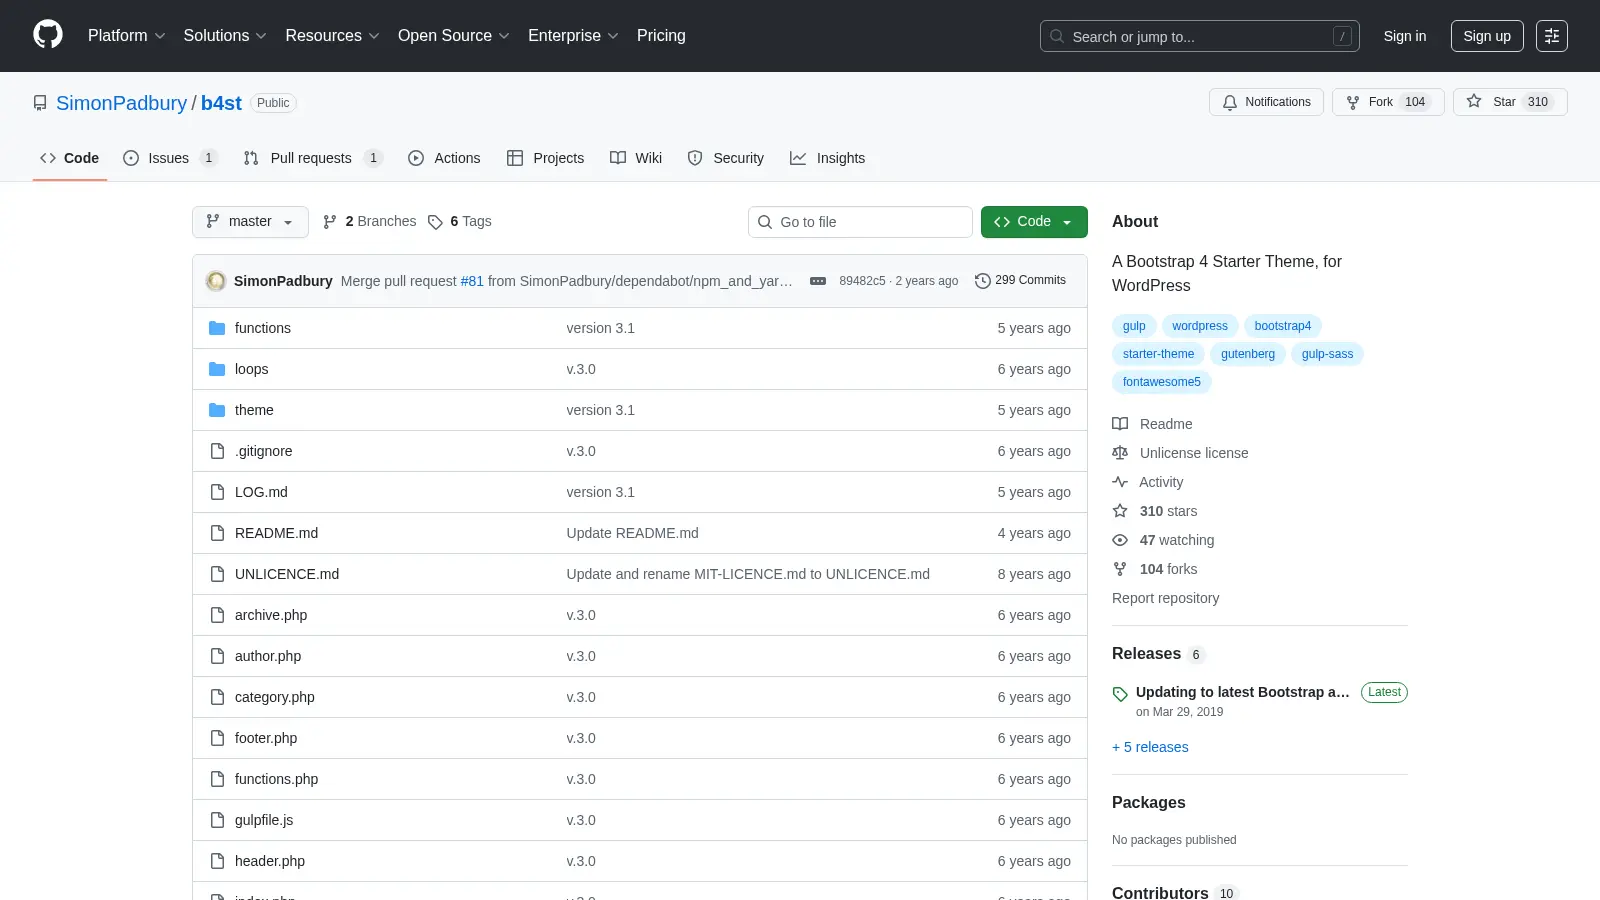
Task: Click Report repository link
Action: 1165,598
